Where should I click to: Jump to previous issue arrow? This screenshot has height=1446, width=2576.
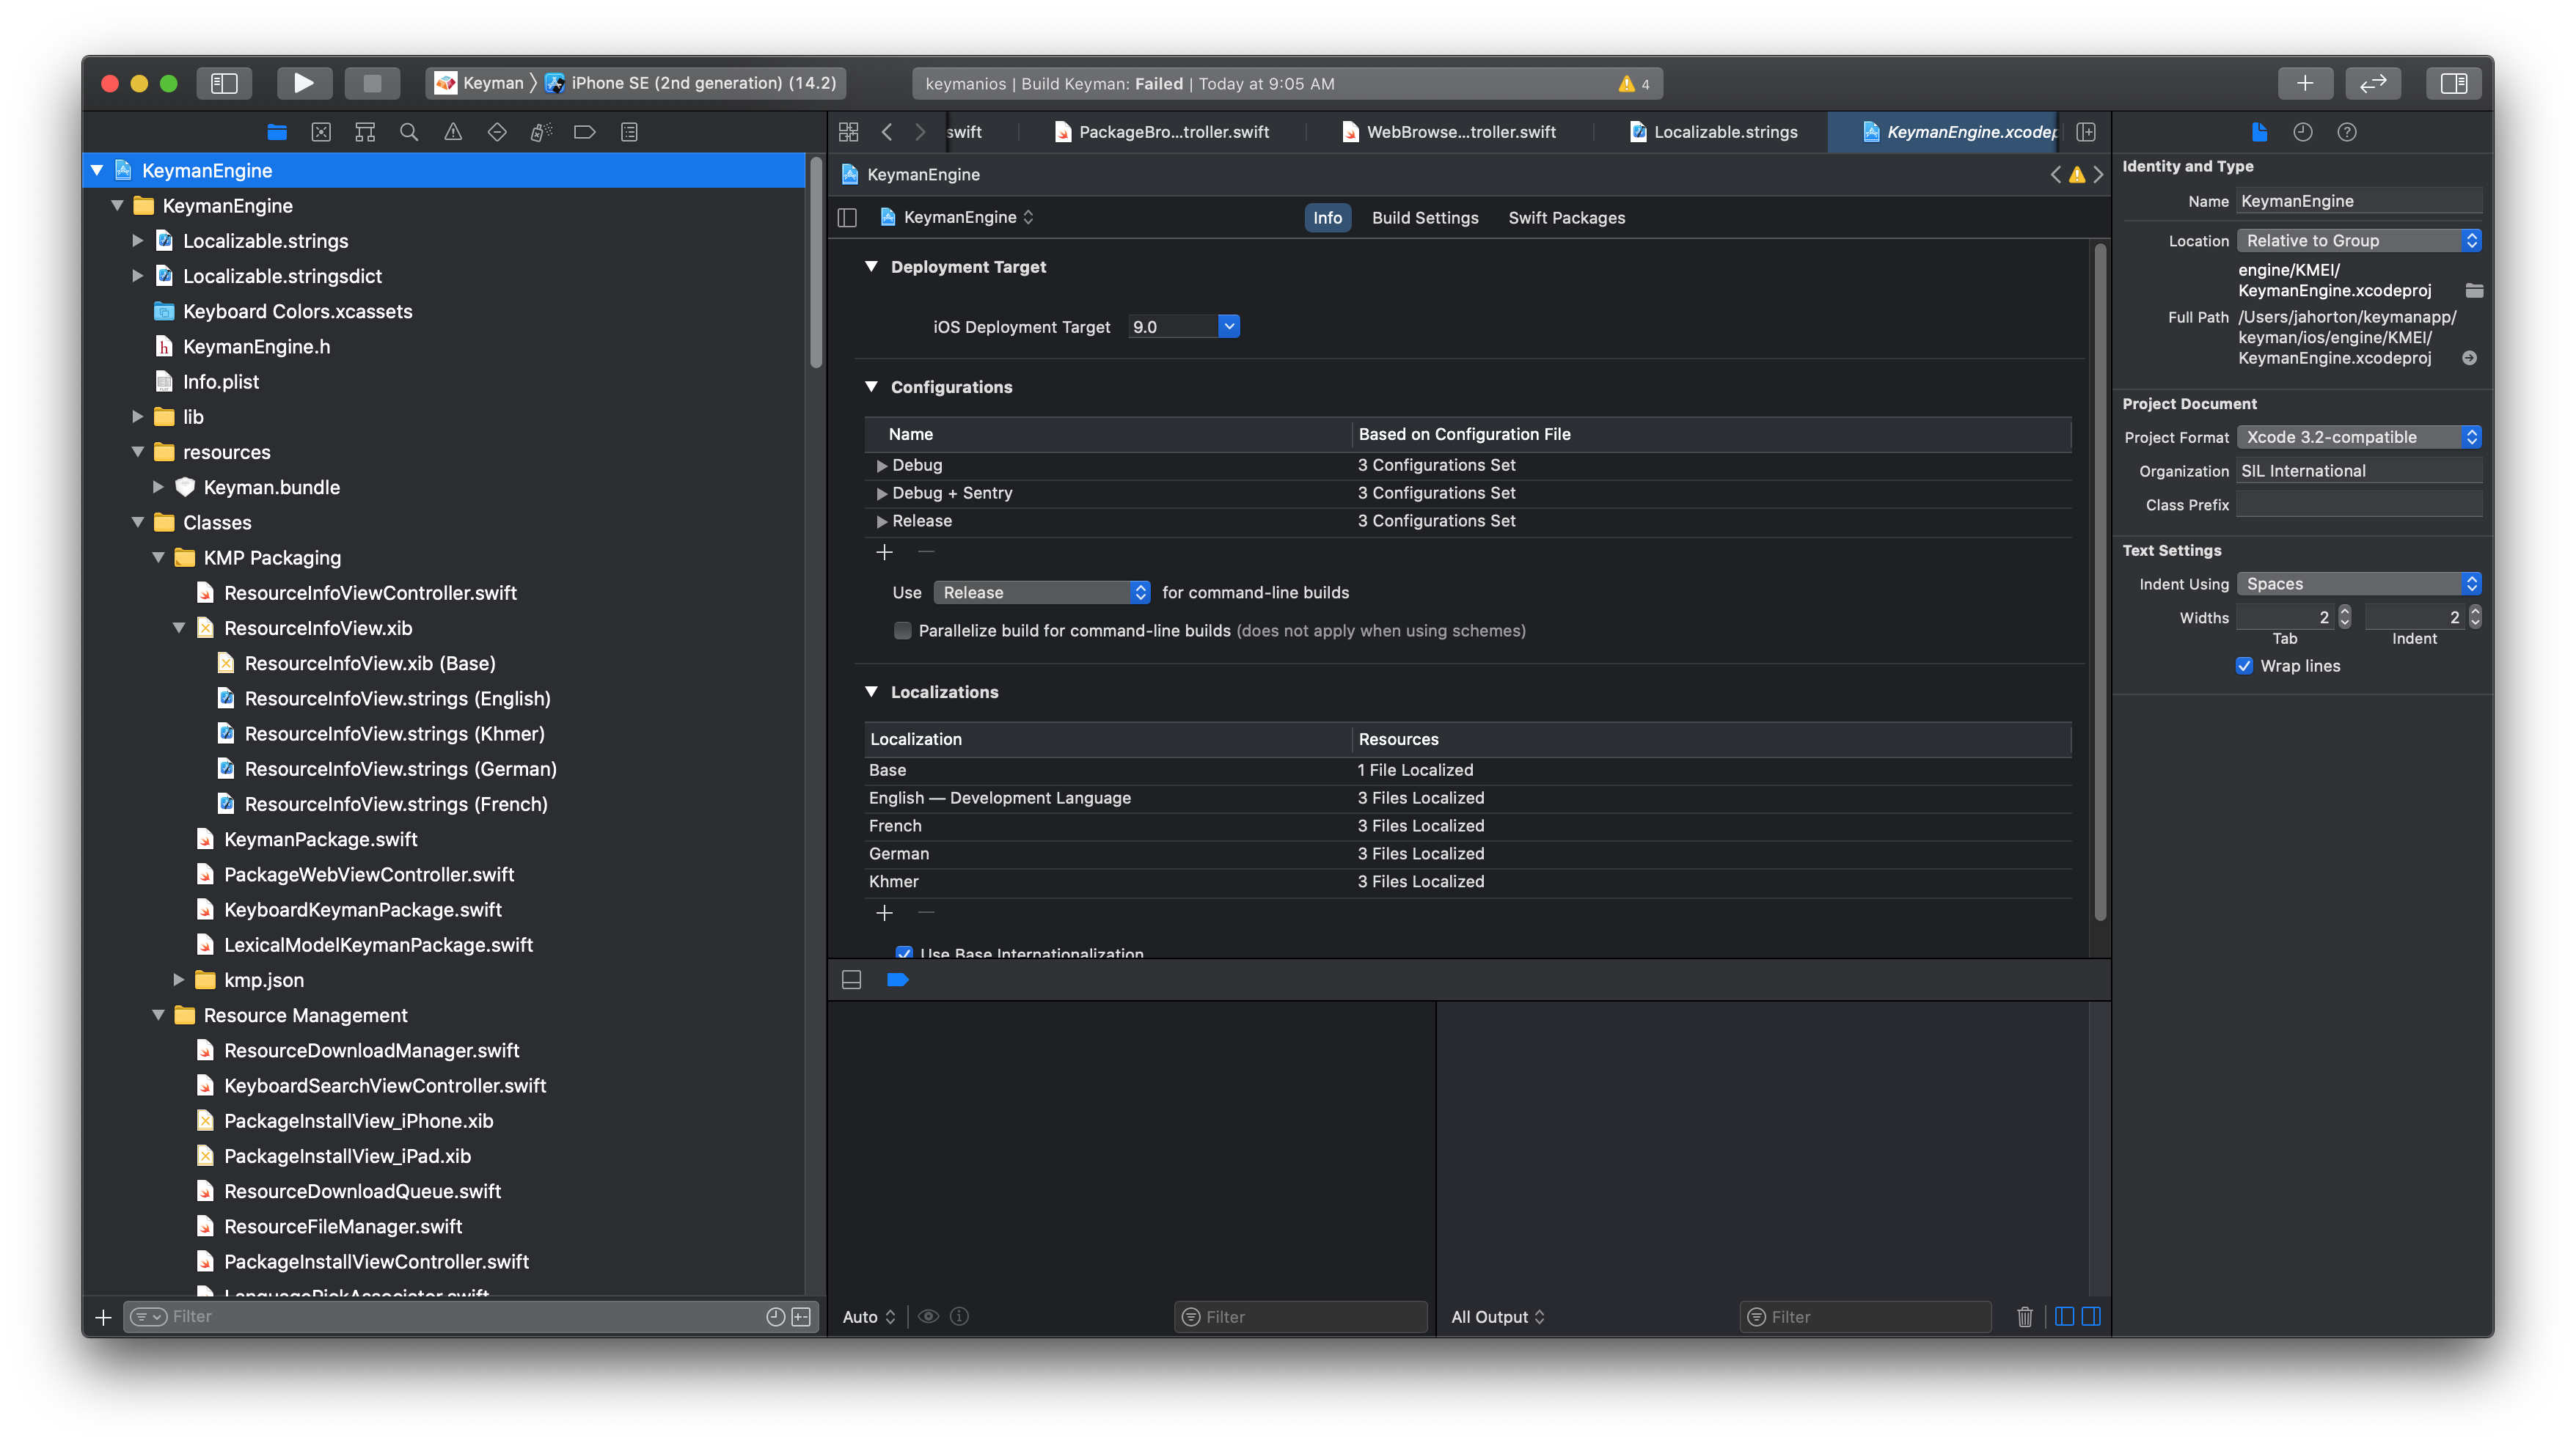[x=2055, y=175]
